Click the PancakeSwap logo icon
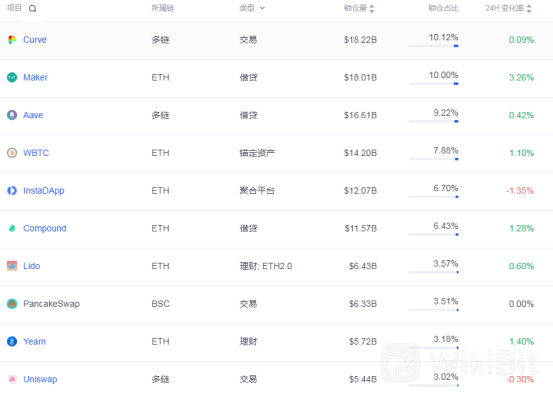Screen dimensions: 553x399 [12, 304]
